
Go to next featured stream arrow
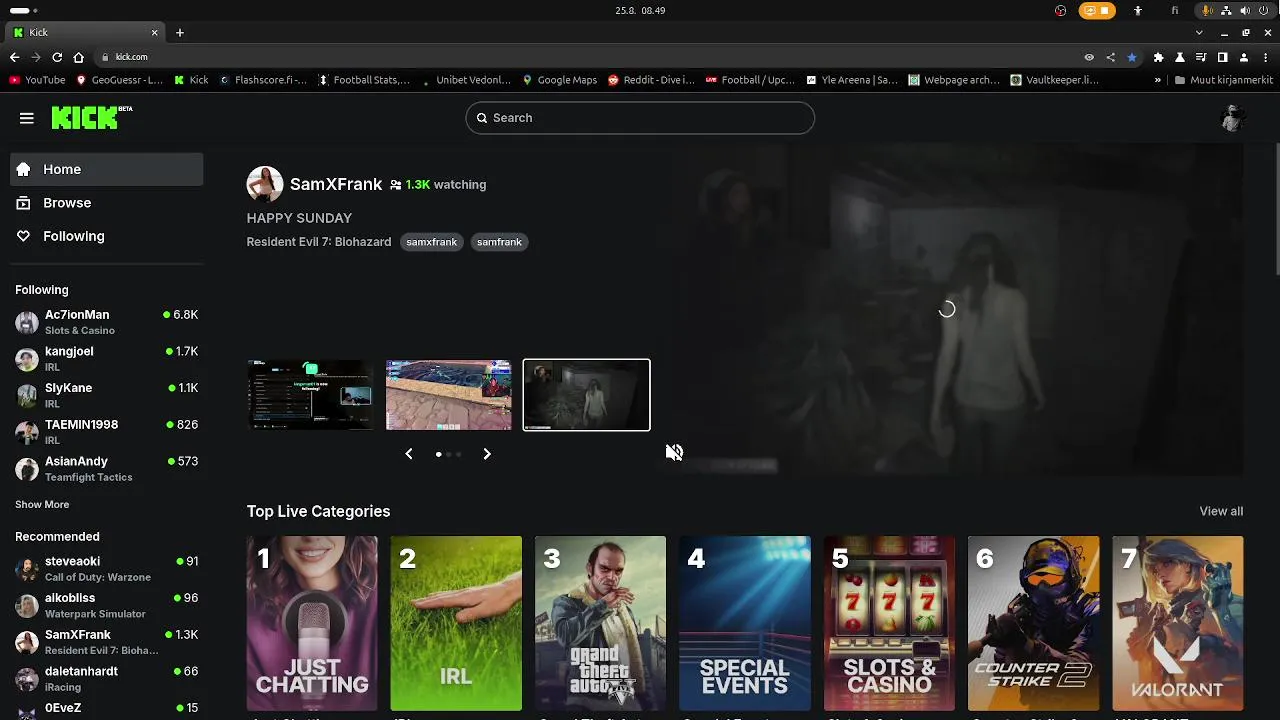pos(487,454)
